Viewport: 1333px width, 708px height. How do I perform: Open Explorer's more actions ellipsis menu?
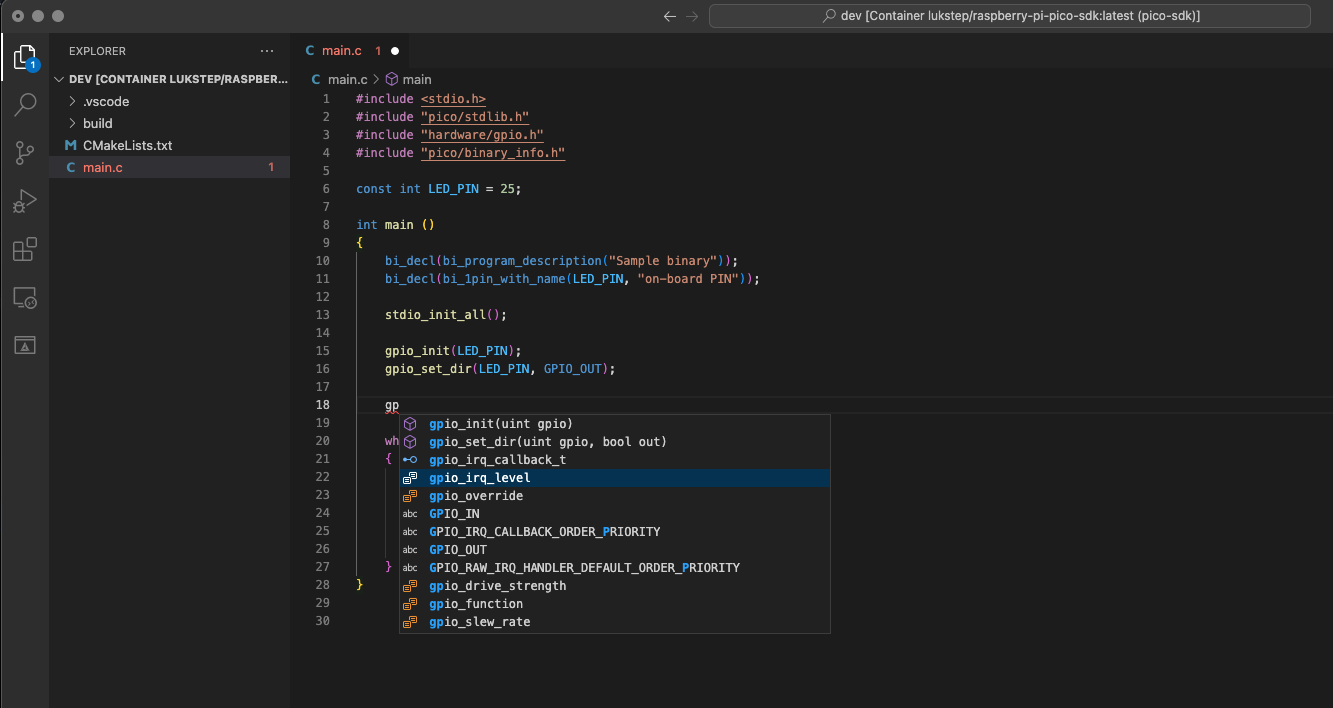coord(266,51)
